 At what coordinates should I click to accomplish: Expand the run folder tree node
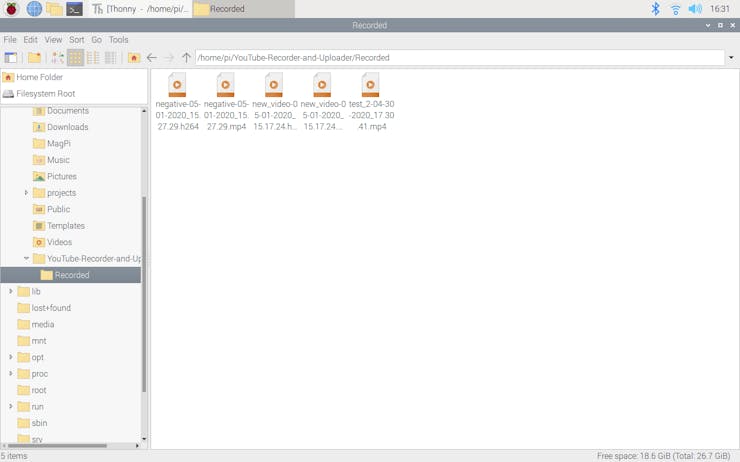[x=10, y=406]
